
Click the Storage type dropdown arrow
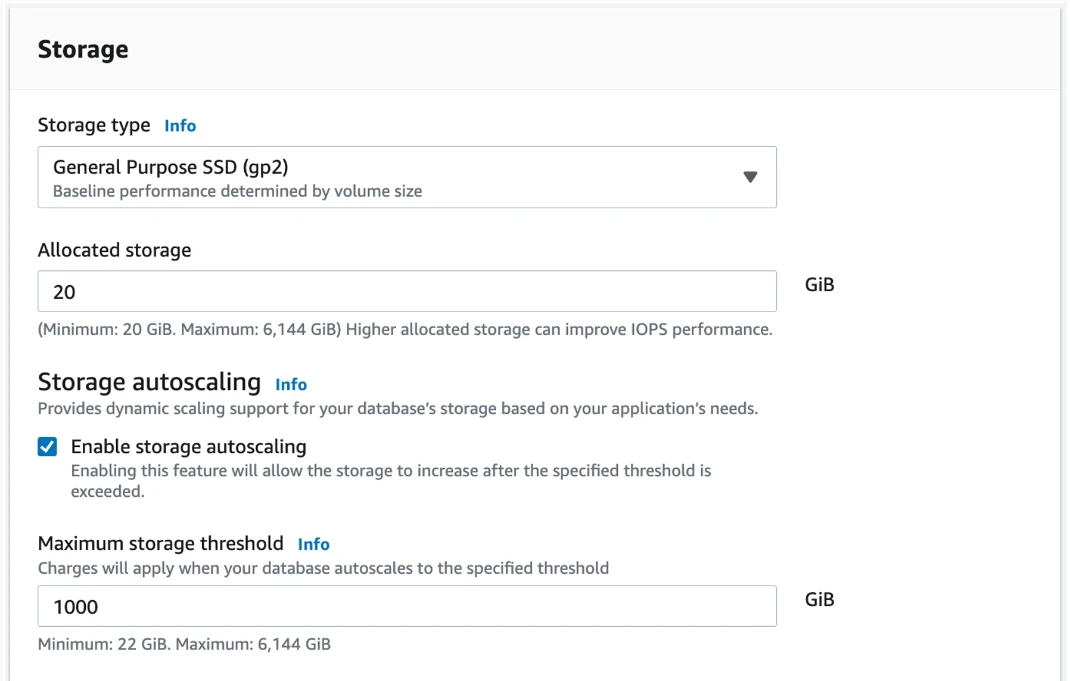pyautogui.click(x=750, y=177)
